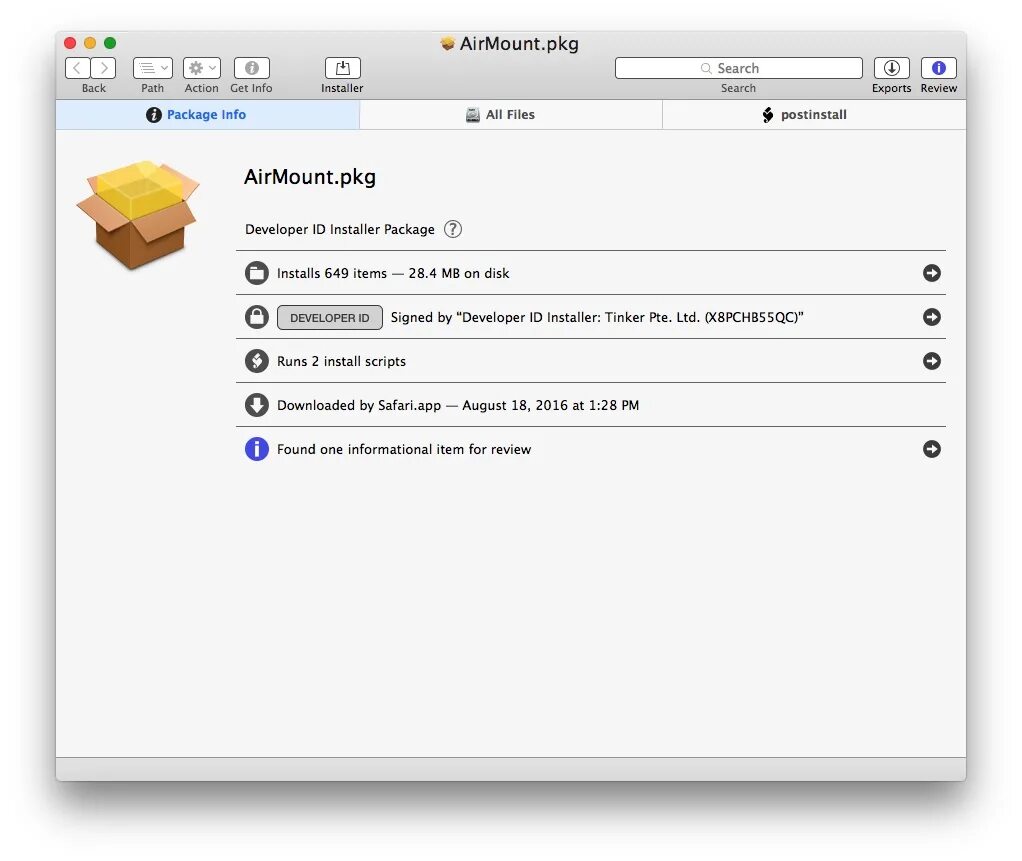Select 'Found one informational item for review' text
1022x861 pixels.
click(x=404, y=449)
